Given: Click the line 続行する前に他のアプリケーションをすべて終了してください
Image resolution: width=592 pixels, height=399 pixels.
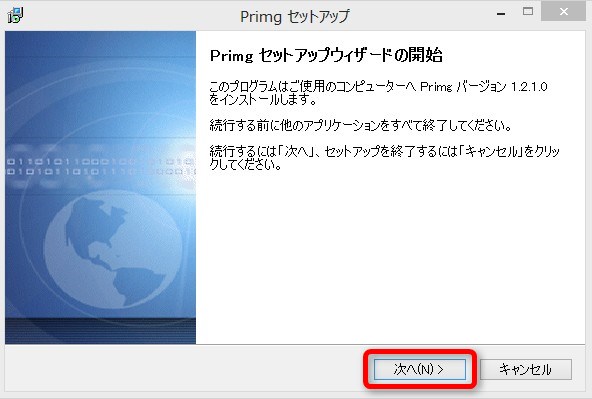Looking at the screenshot, I should (x=361, y=125).
